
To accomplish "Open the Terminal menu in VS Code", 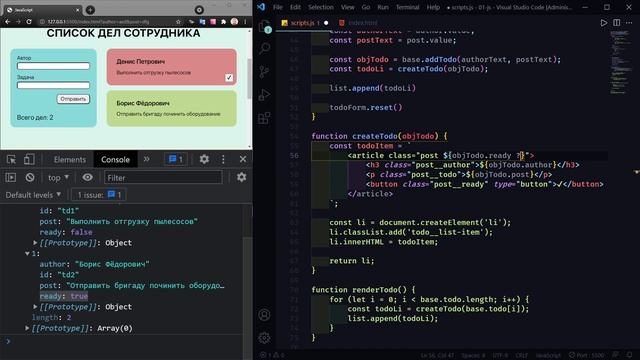I will pos(407,7).
